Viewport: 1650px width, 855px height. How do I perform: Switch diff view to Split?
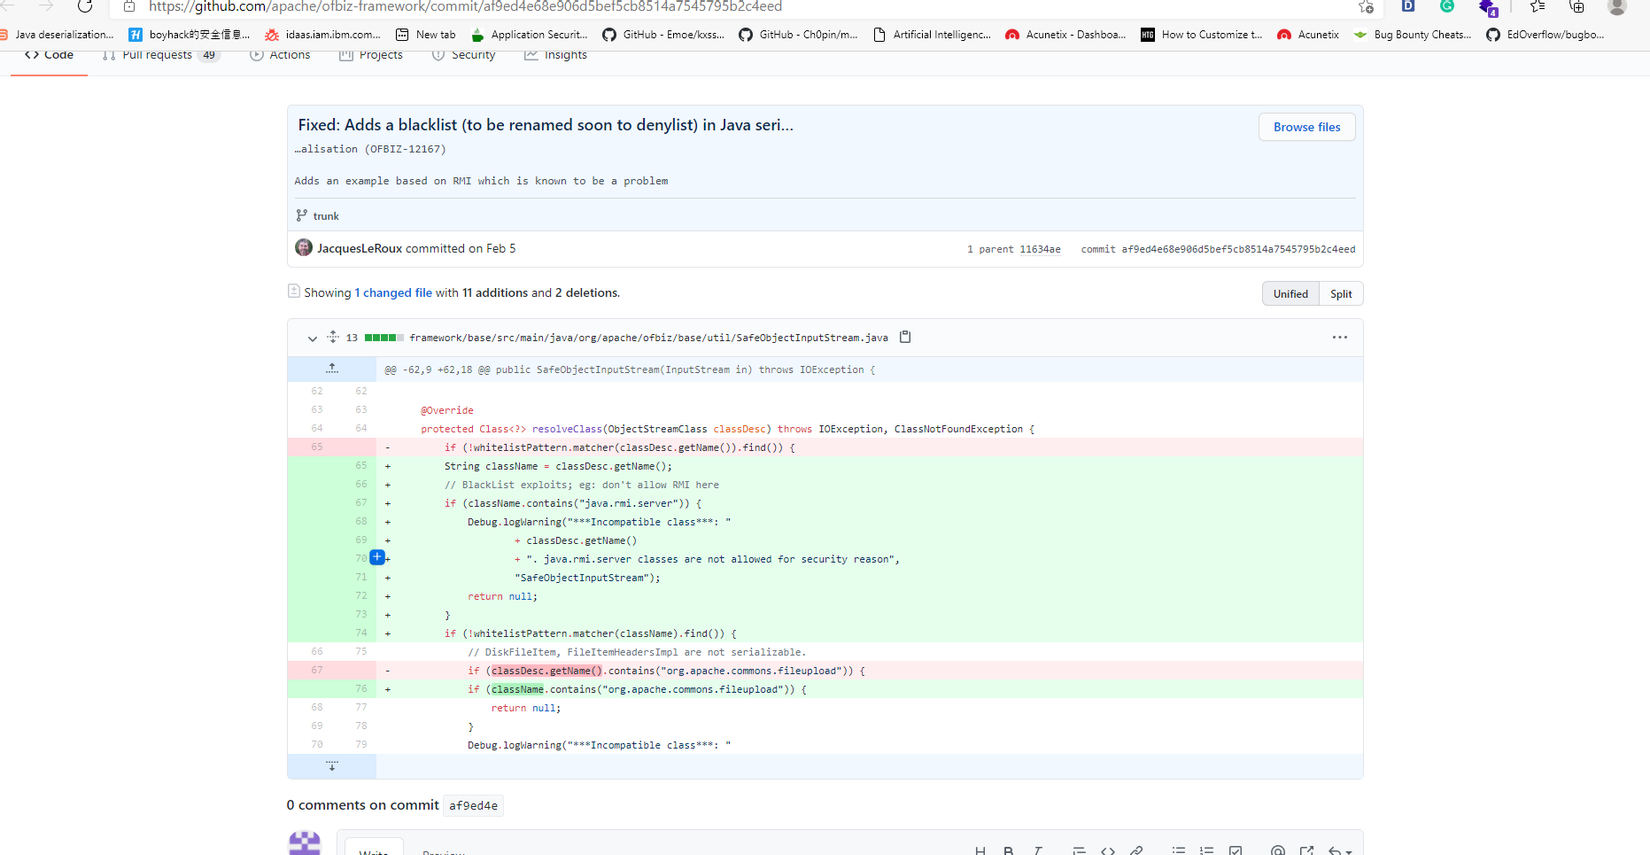tap(1341, 294)
